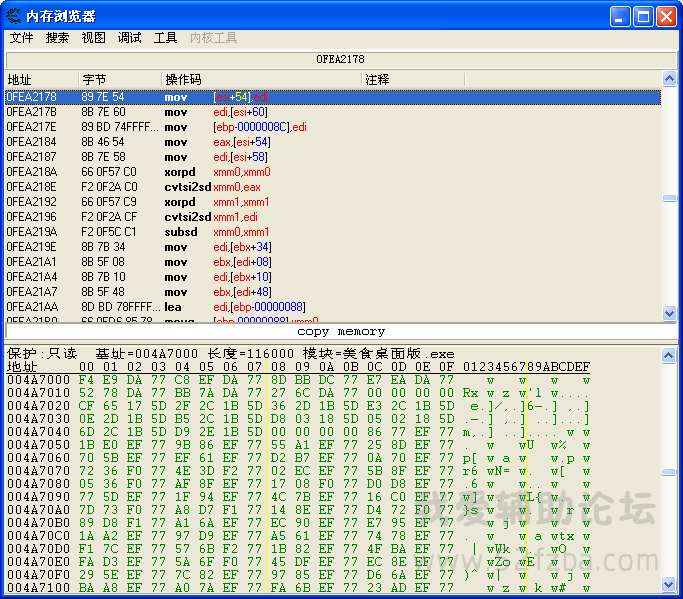Viewport: 683px width, 599px height.
Task: Click ASCII text Rx in row 004A7010
Action: 470,393
